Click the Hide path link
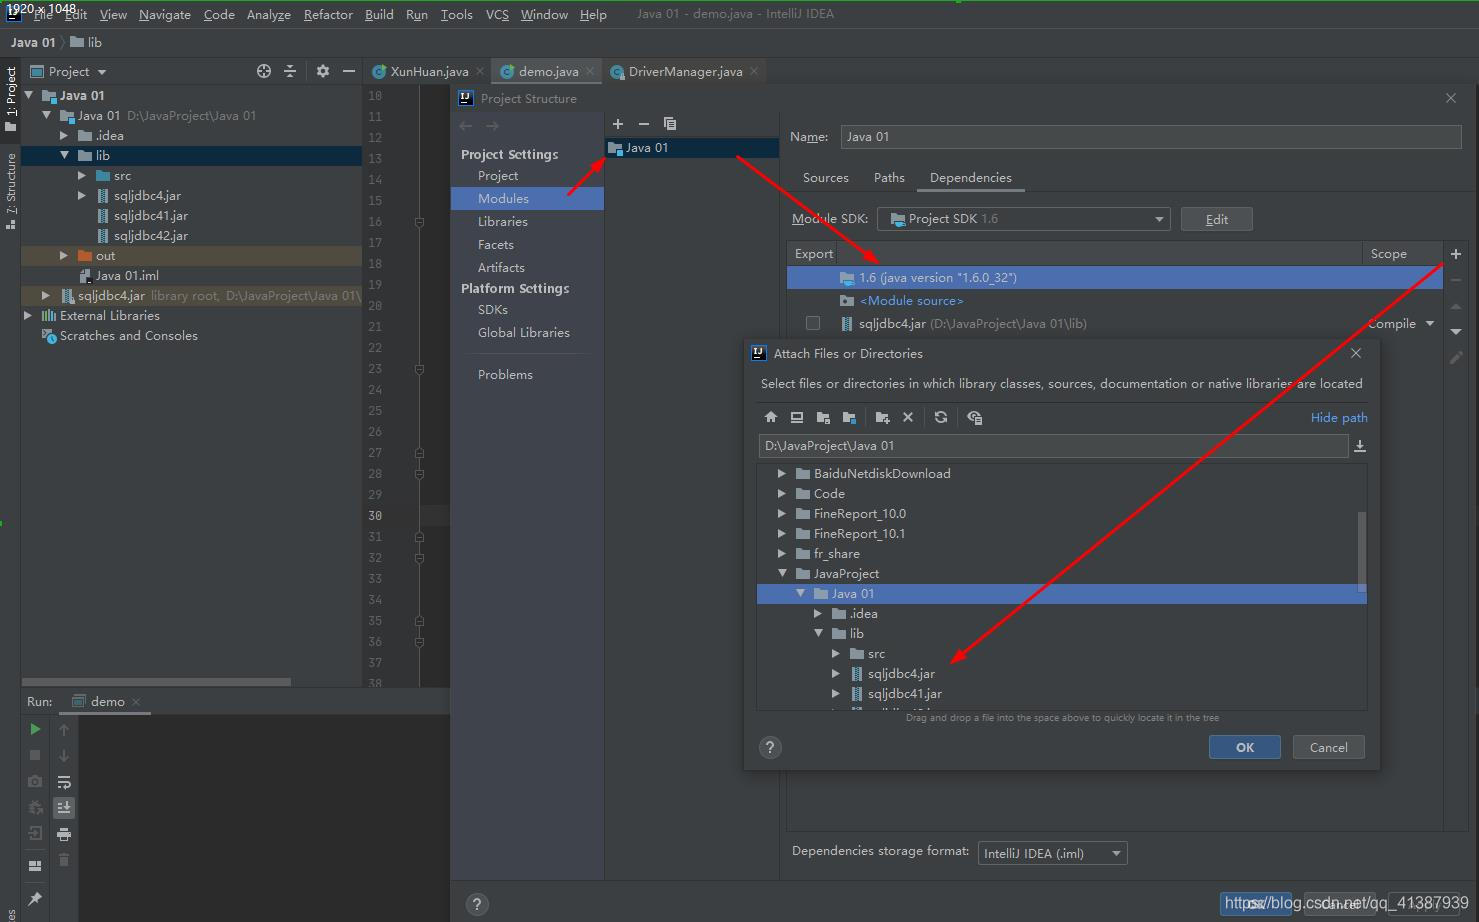Viewport: 1479px width, 922px height. click(x=1339, y=417)
